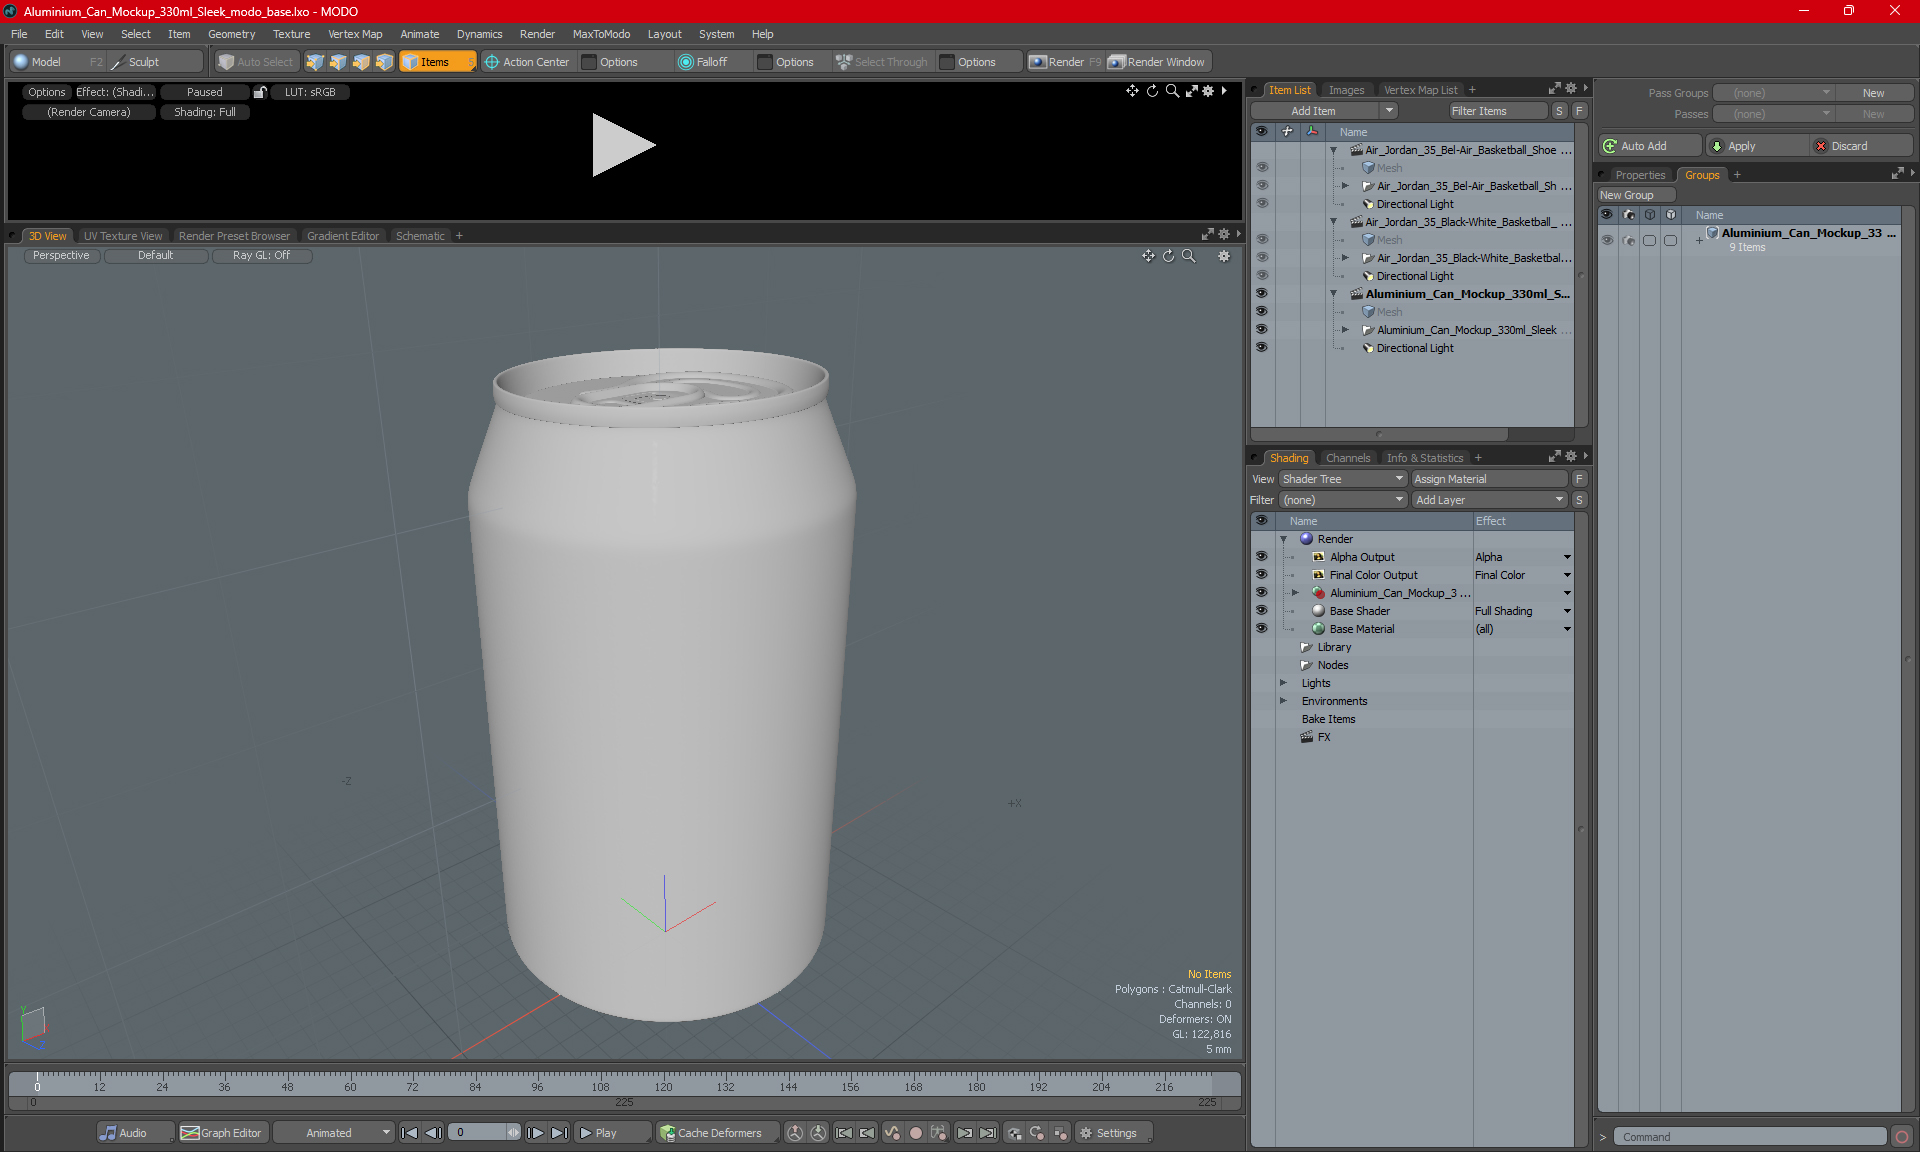Open Shading panel gear options
This screenshot has height=1152, width=1920.
click(x=1571, y=457)
